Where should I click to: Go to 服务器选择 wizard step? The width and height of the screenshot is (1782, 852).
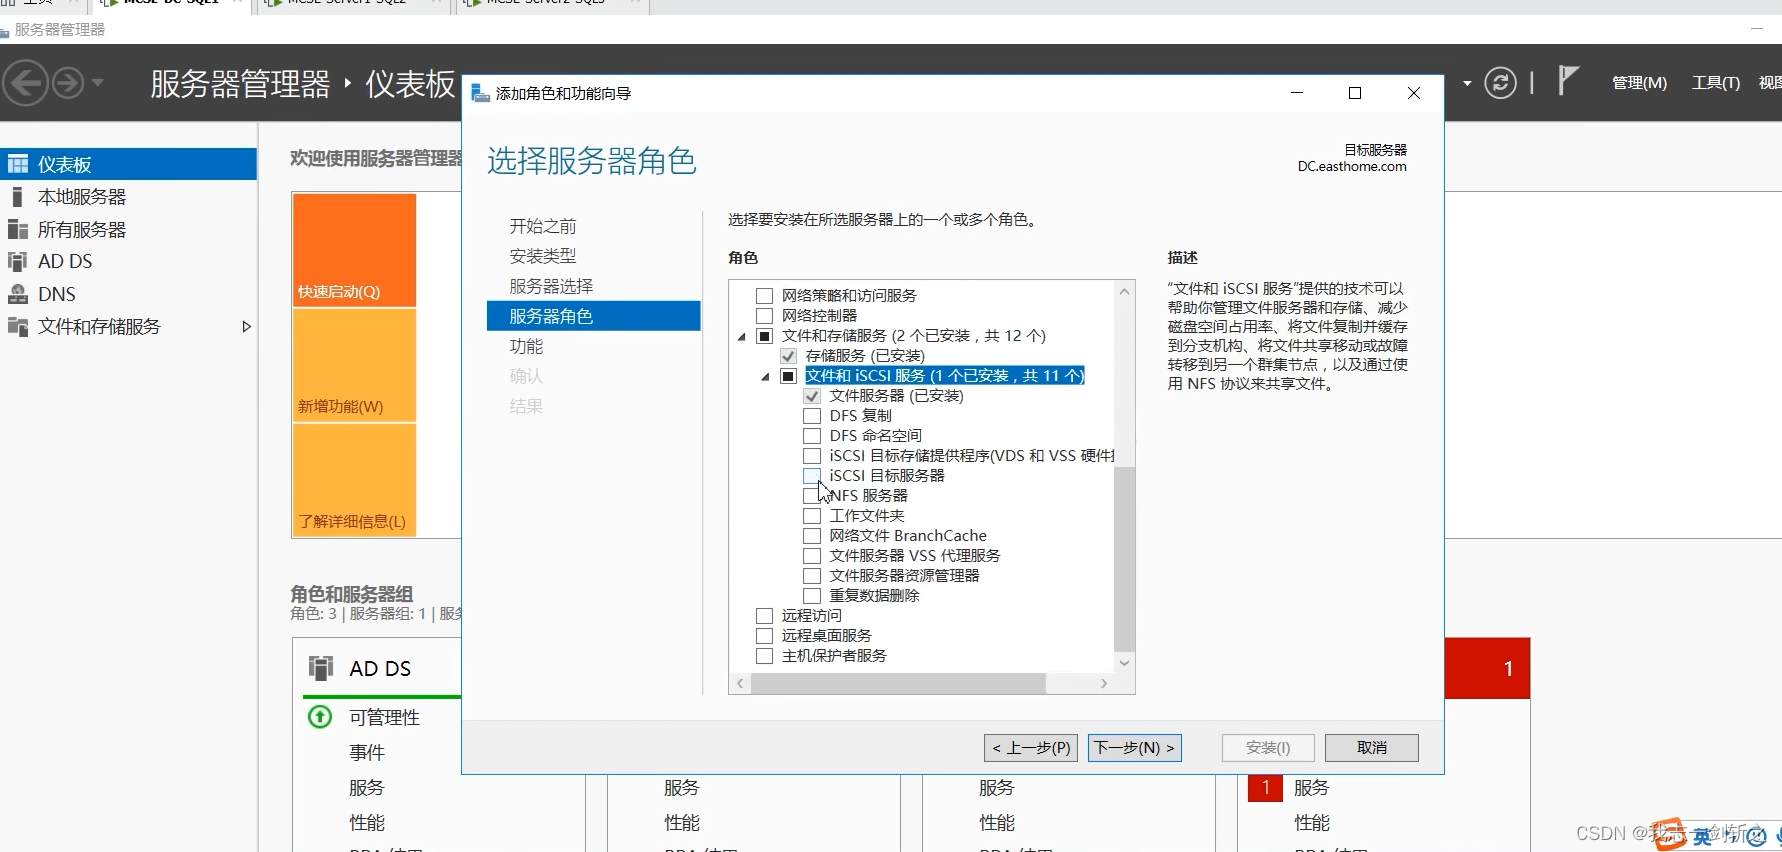(551, 286)
